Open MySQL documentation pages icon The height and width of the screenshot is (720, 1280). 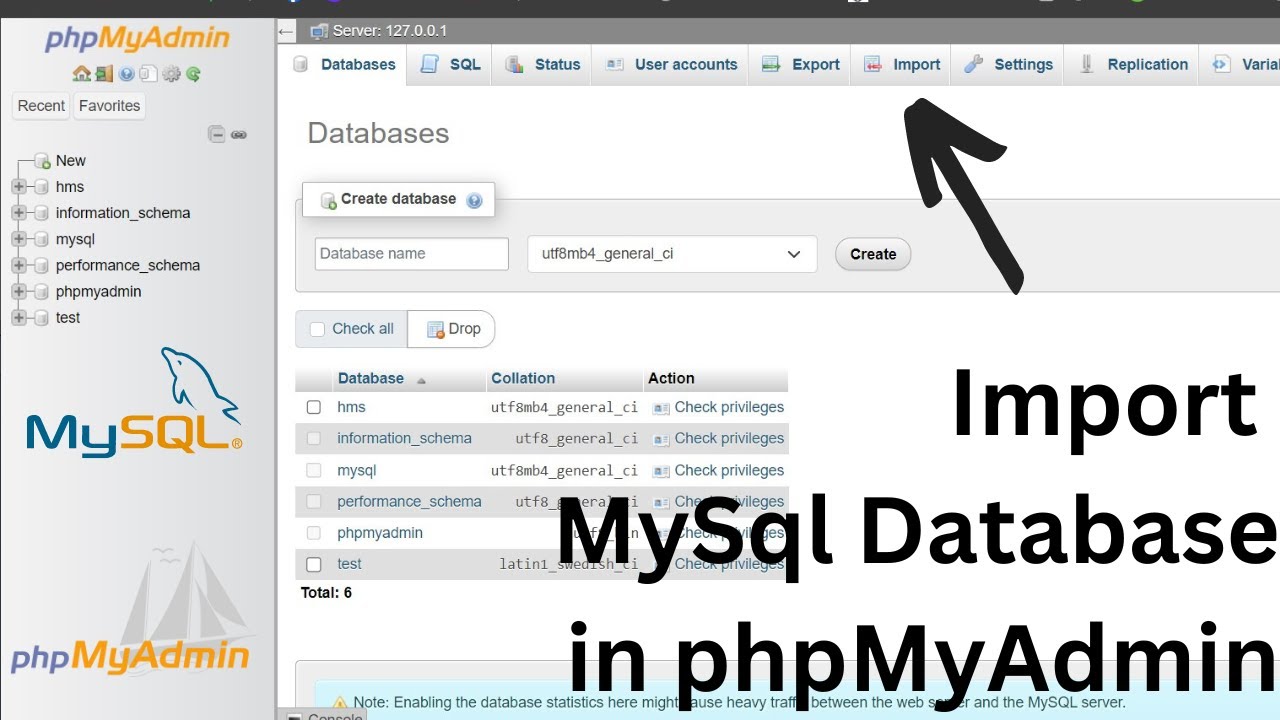[x=148, y=74]
